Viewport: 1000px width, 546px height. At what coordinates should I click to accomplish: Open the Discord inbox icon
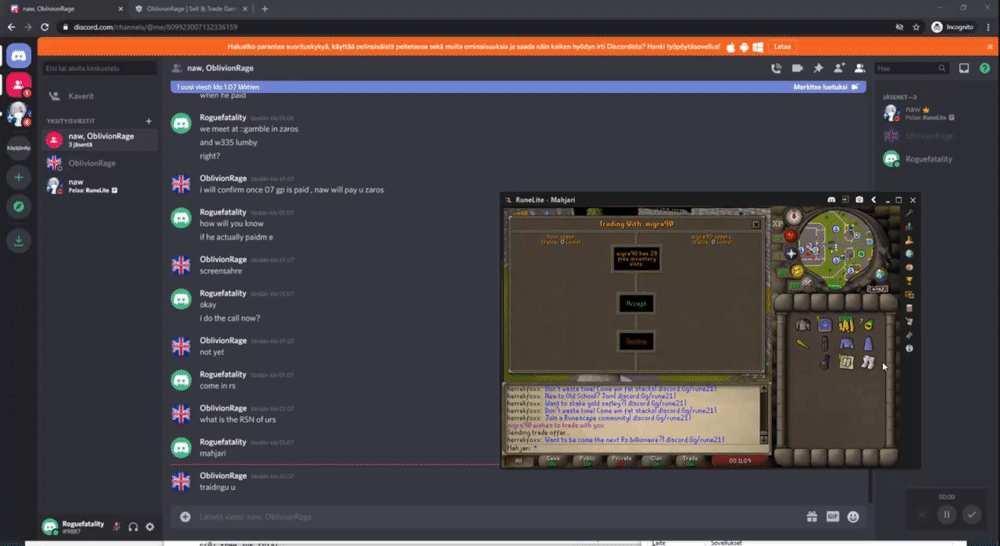[x=964, y=68]
